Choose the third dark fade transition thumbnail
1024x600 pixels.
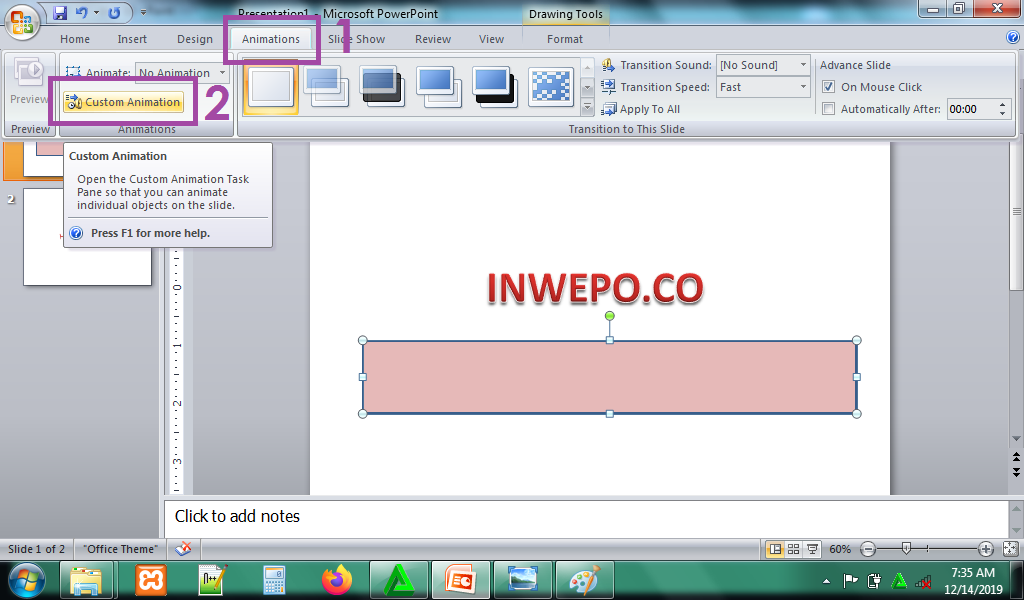383,86
